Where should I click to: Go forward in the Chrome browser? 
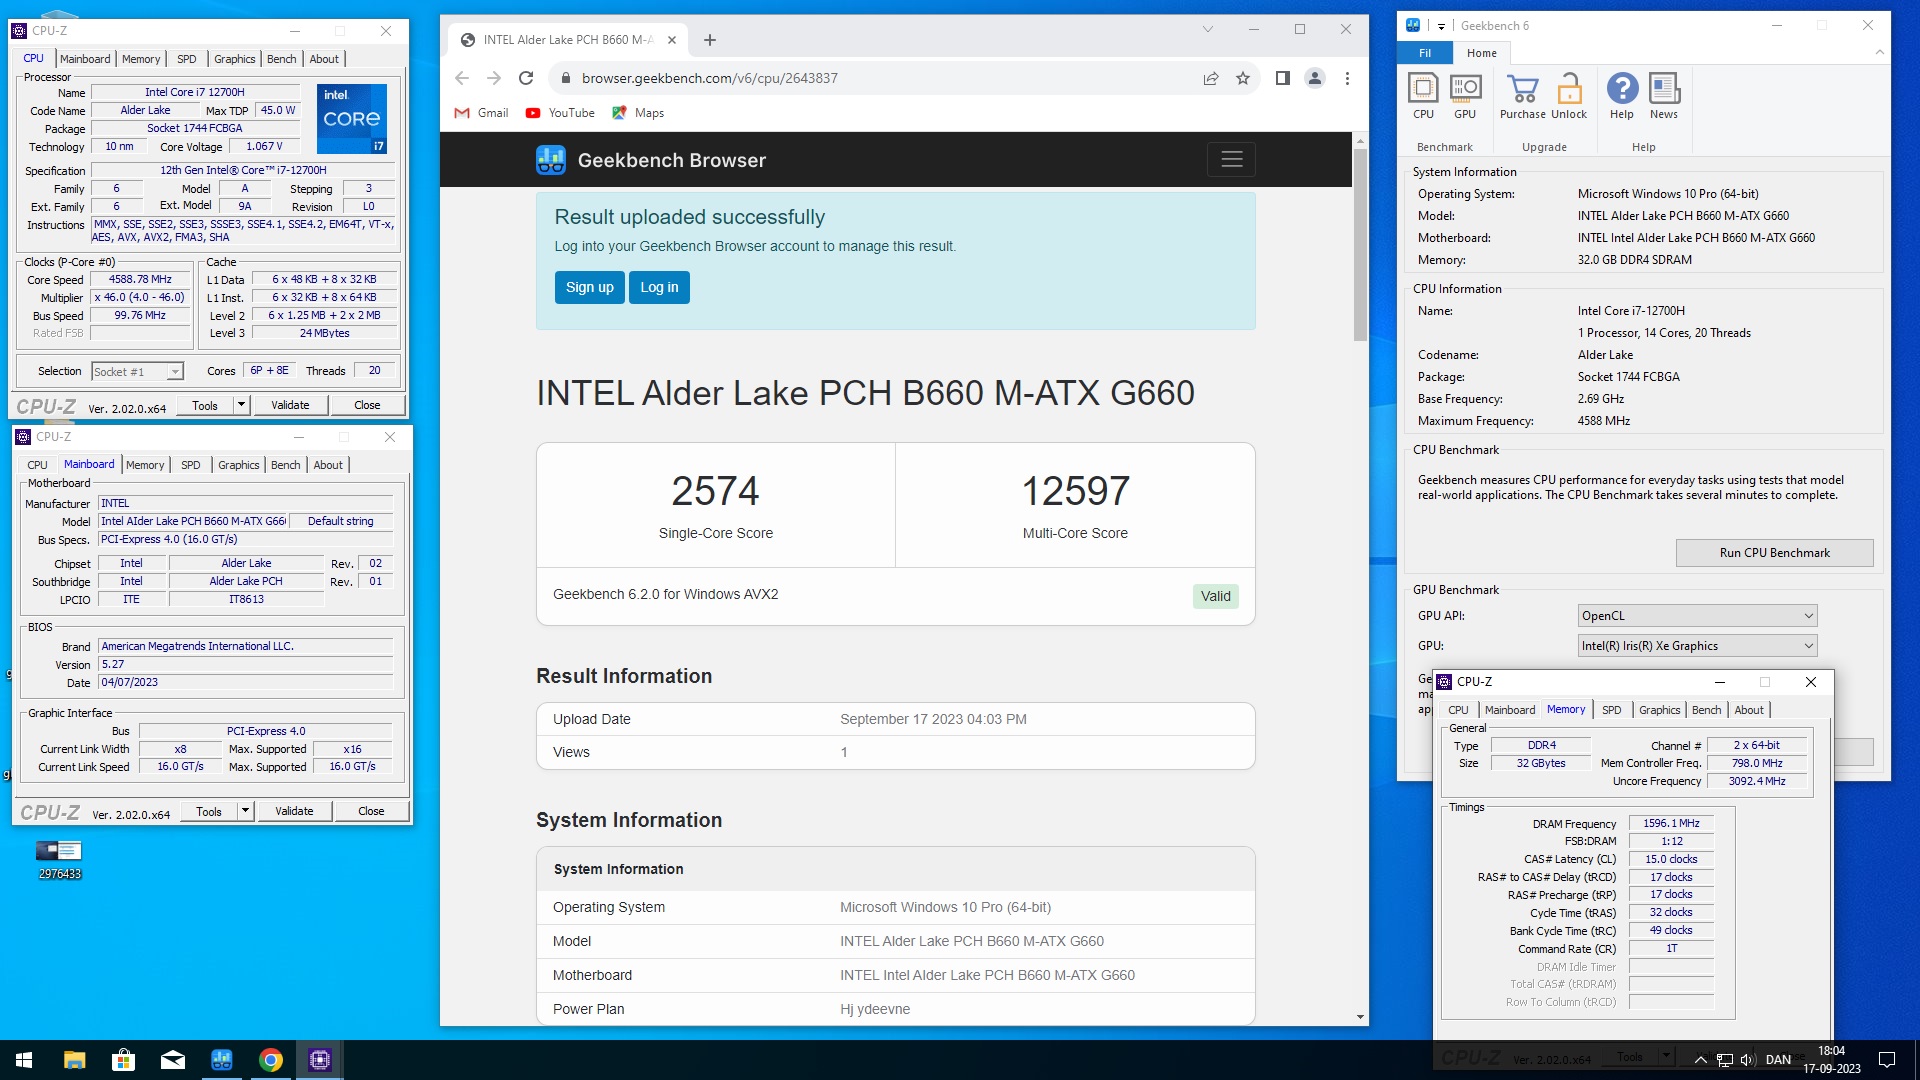(494, 78)
